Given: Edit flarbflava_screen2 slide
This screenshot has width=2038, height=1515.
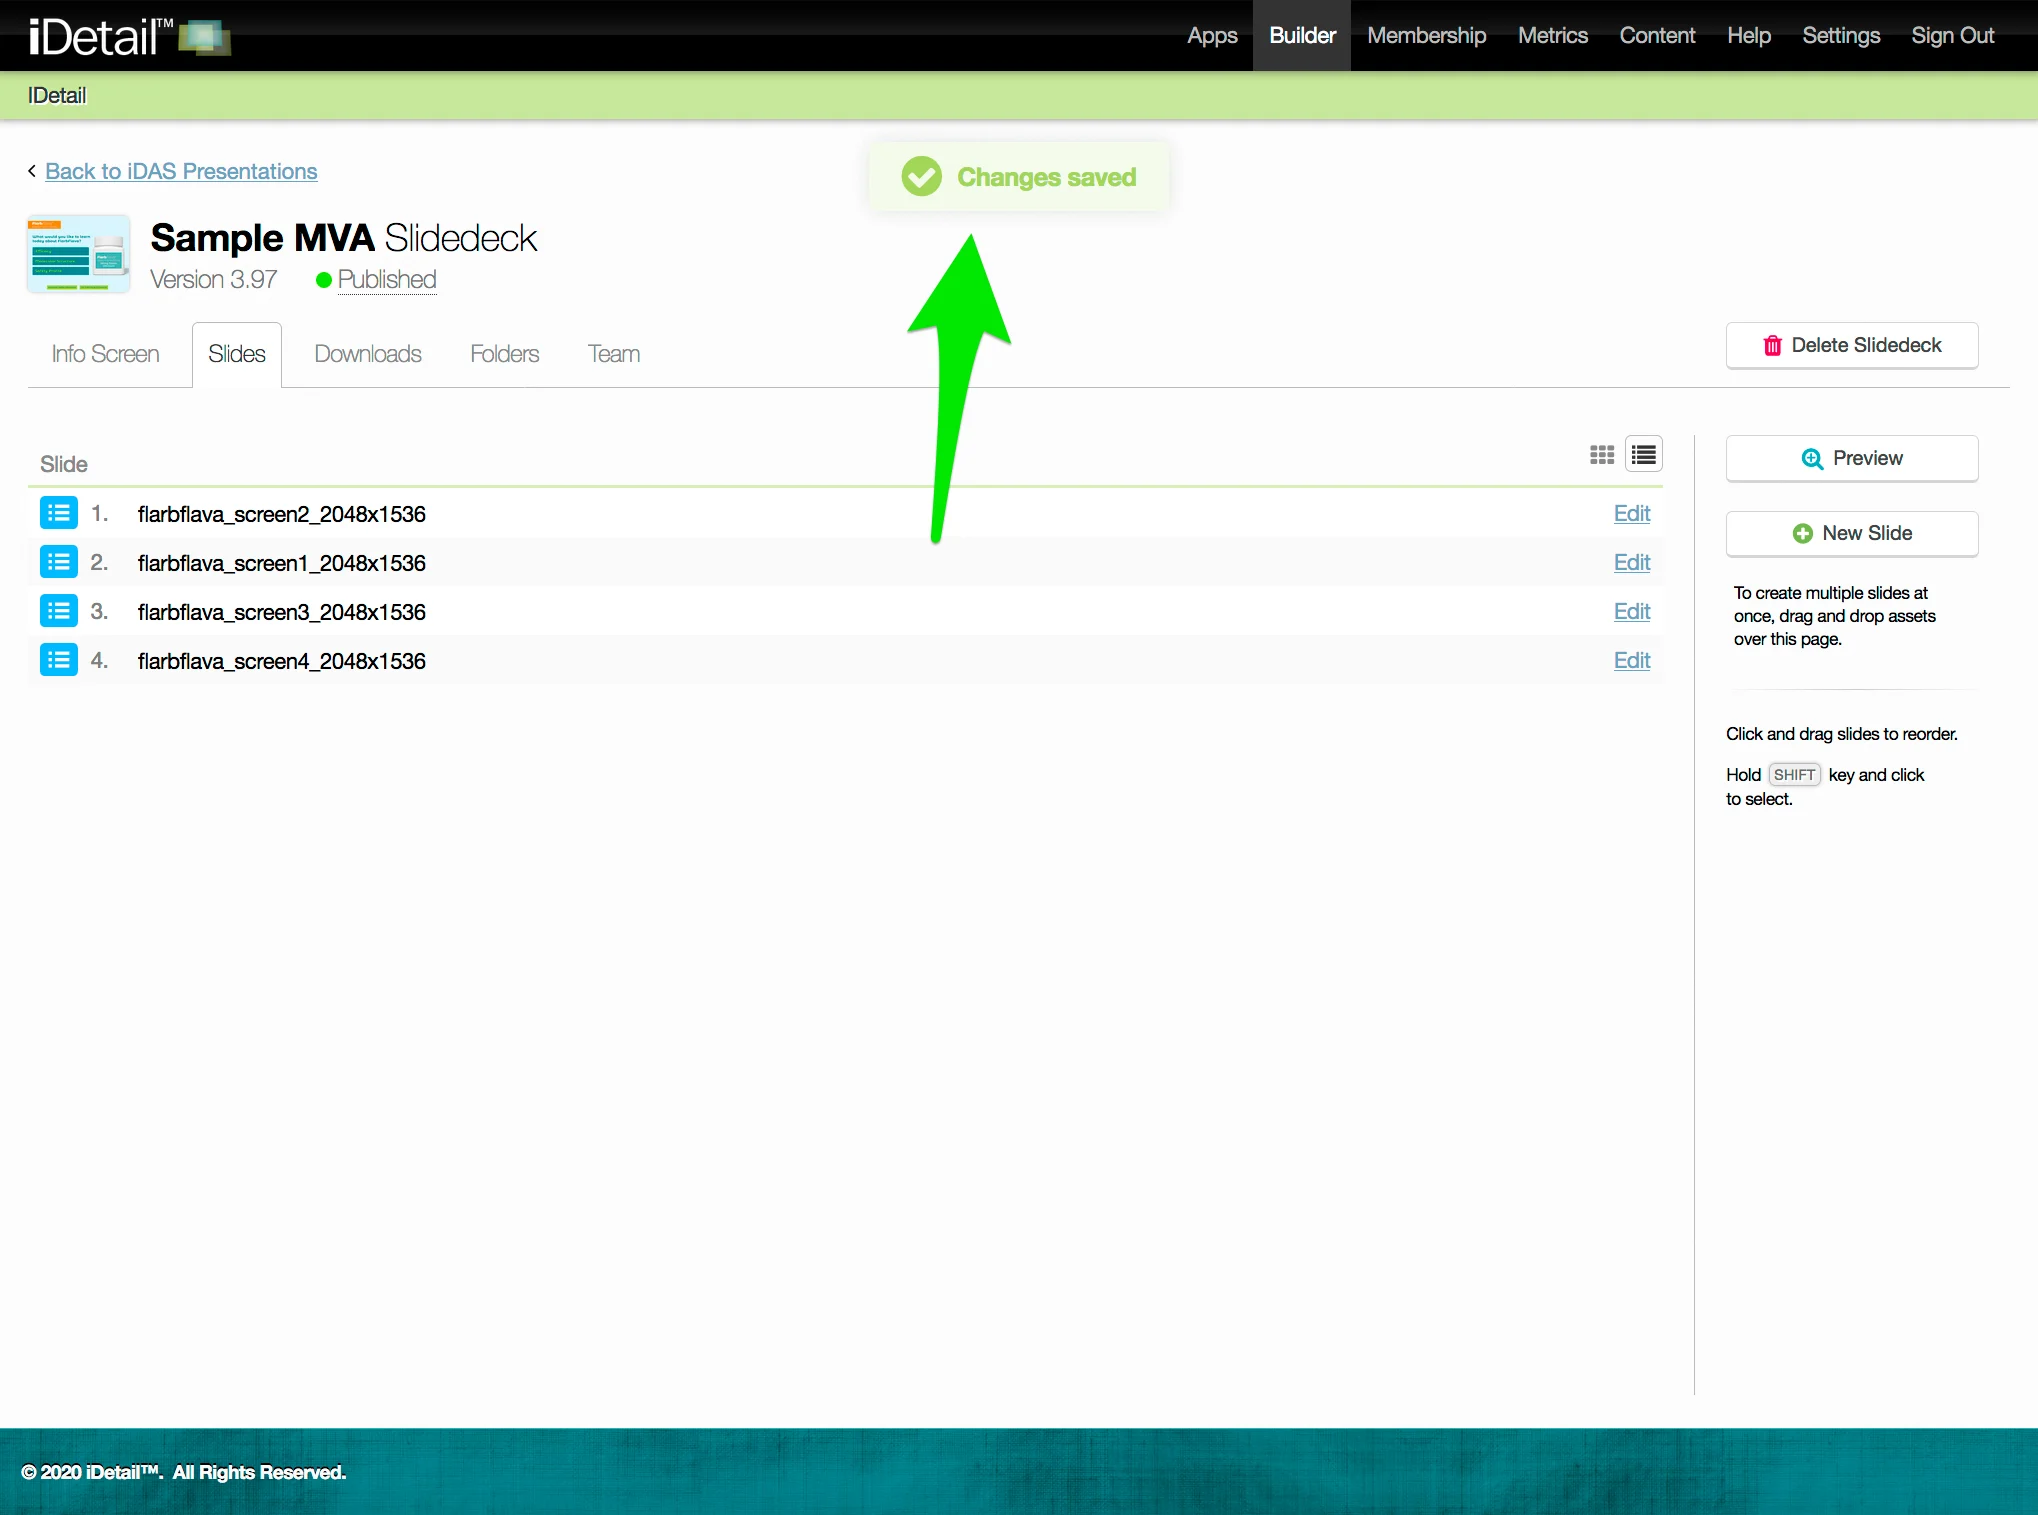Looking at the screenshot, I should coord(1631,513).
